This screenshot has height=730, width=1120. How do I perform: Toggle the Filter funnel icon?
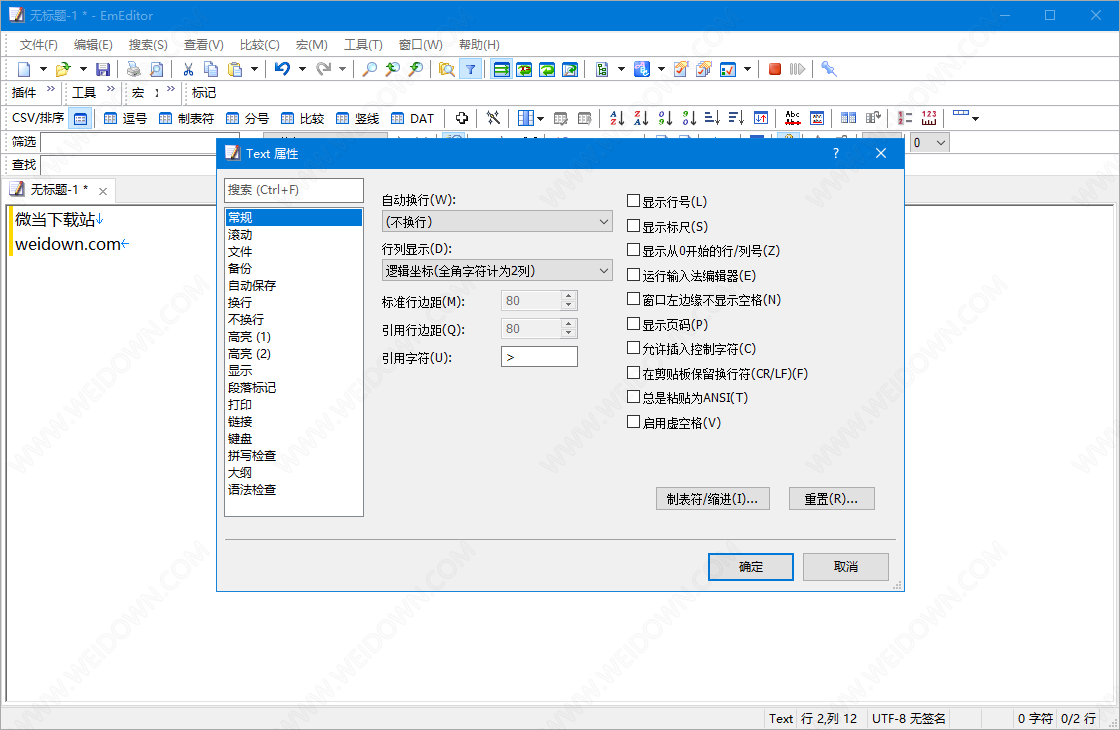[x=471, y=69]
